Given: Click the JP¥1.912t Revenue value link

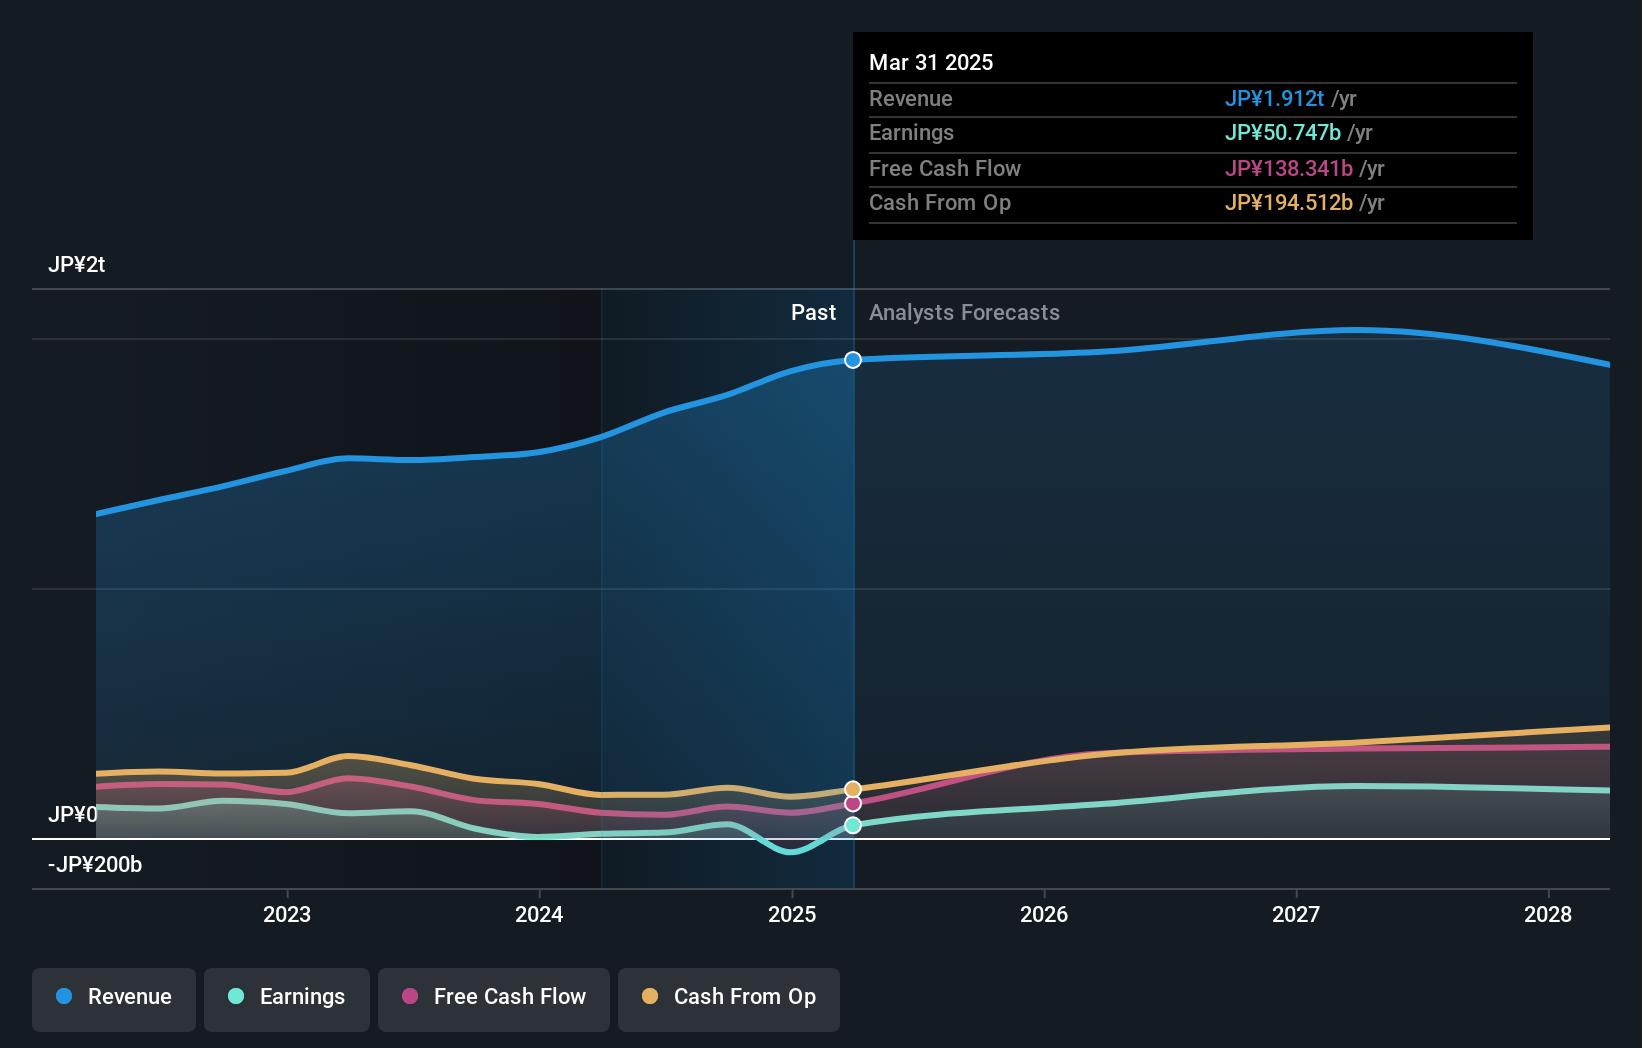Looking at the screenshot, I should pyautogui.click(x=1274, y=98).
